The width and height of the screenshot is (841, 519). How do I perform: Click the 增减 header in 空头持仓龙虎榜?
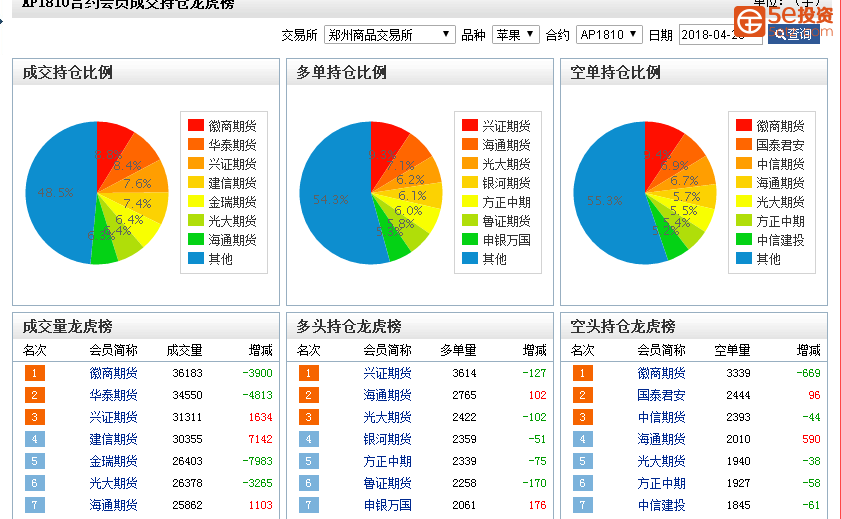tap(809, 351)
